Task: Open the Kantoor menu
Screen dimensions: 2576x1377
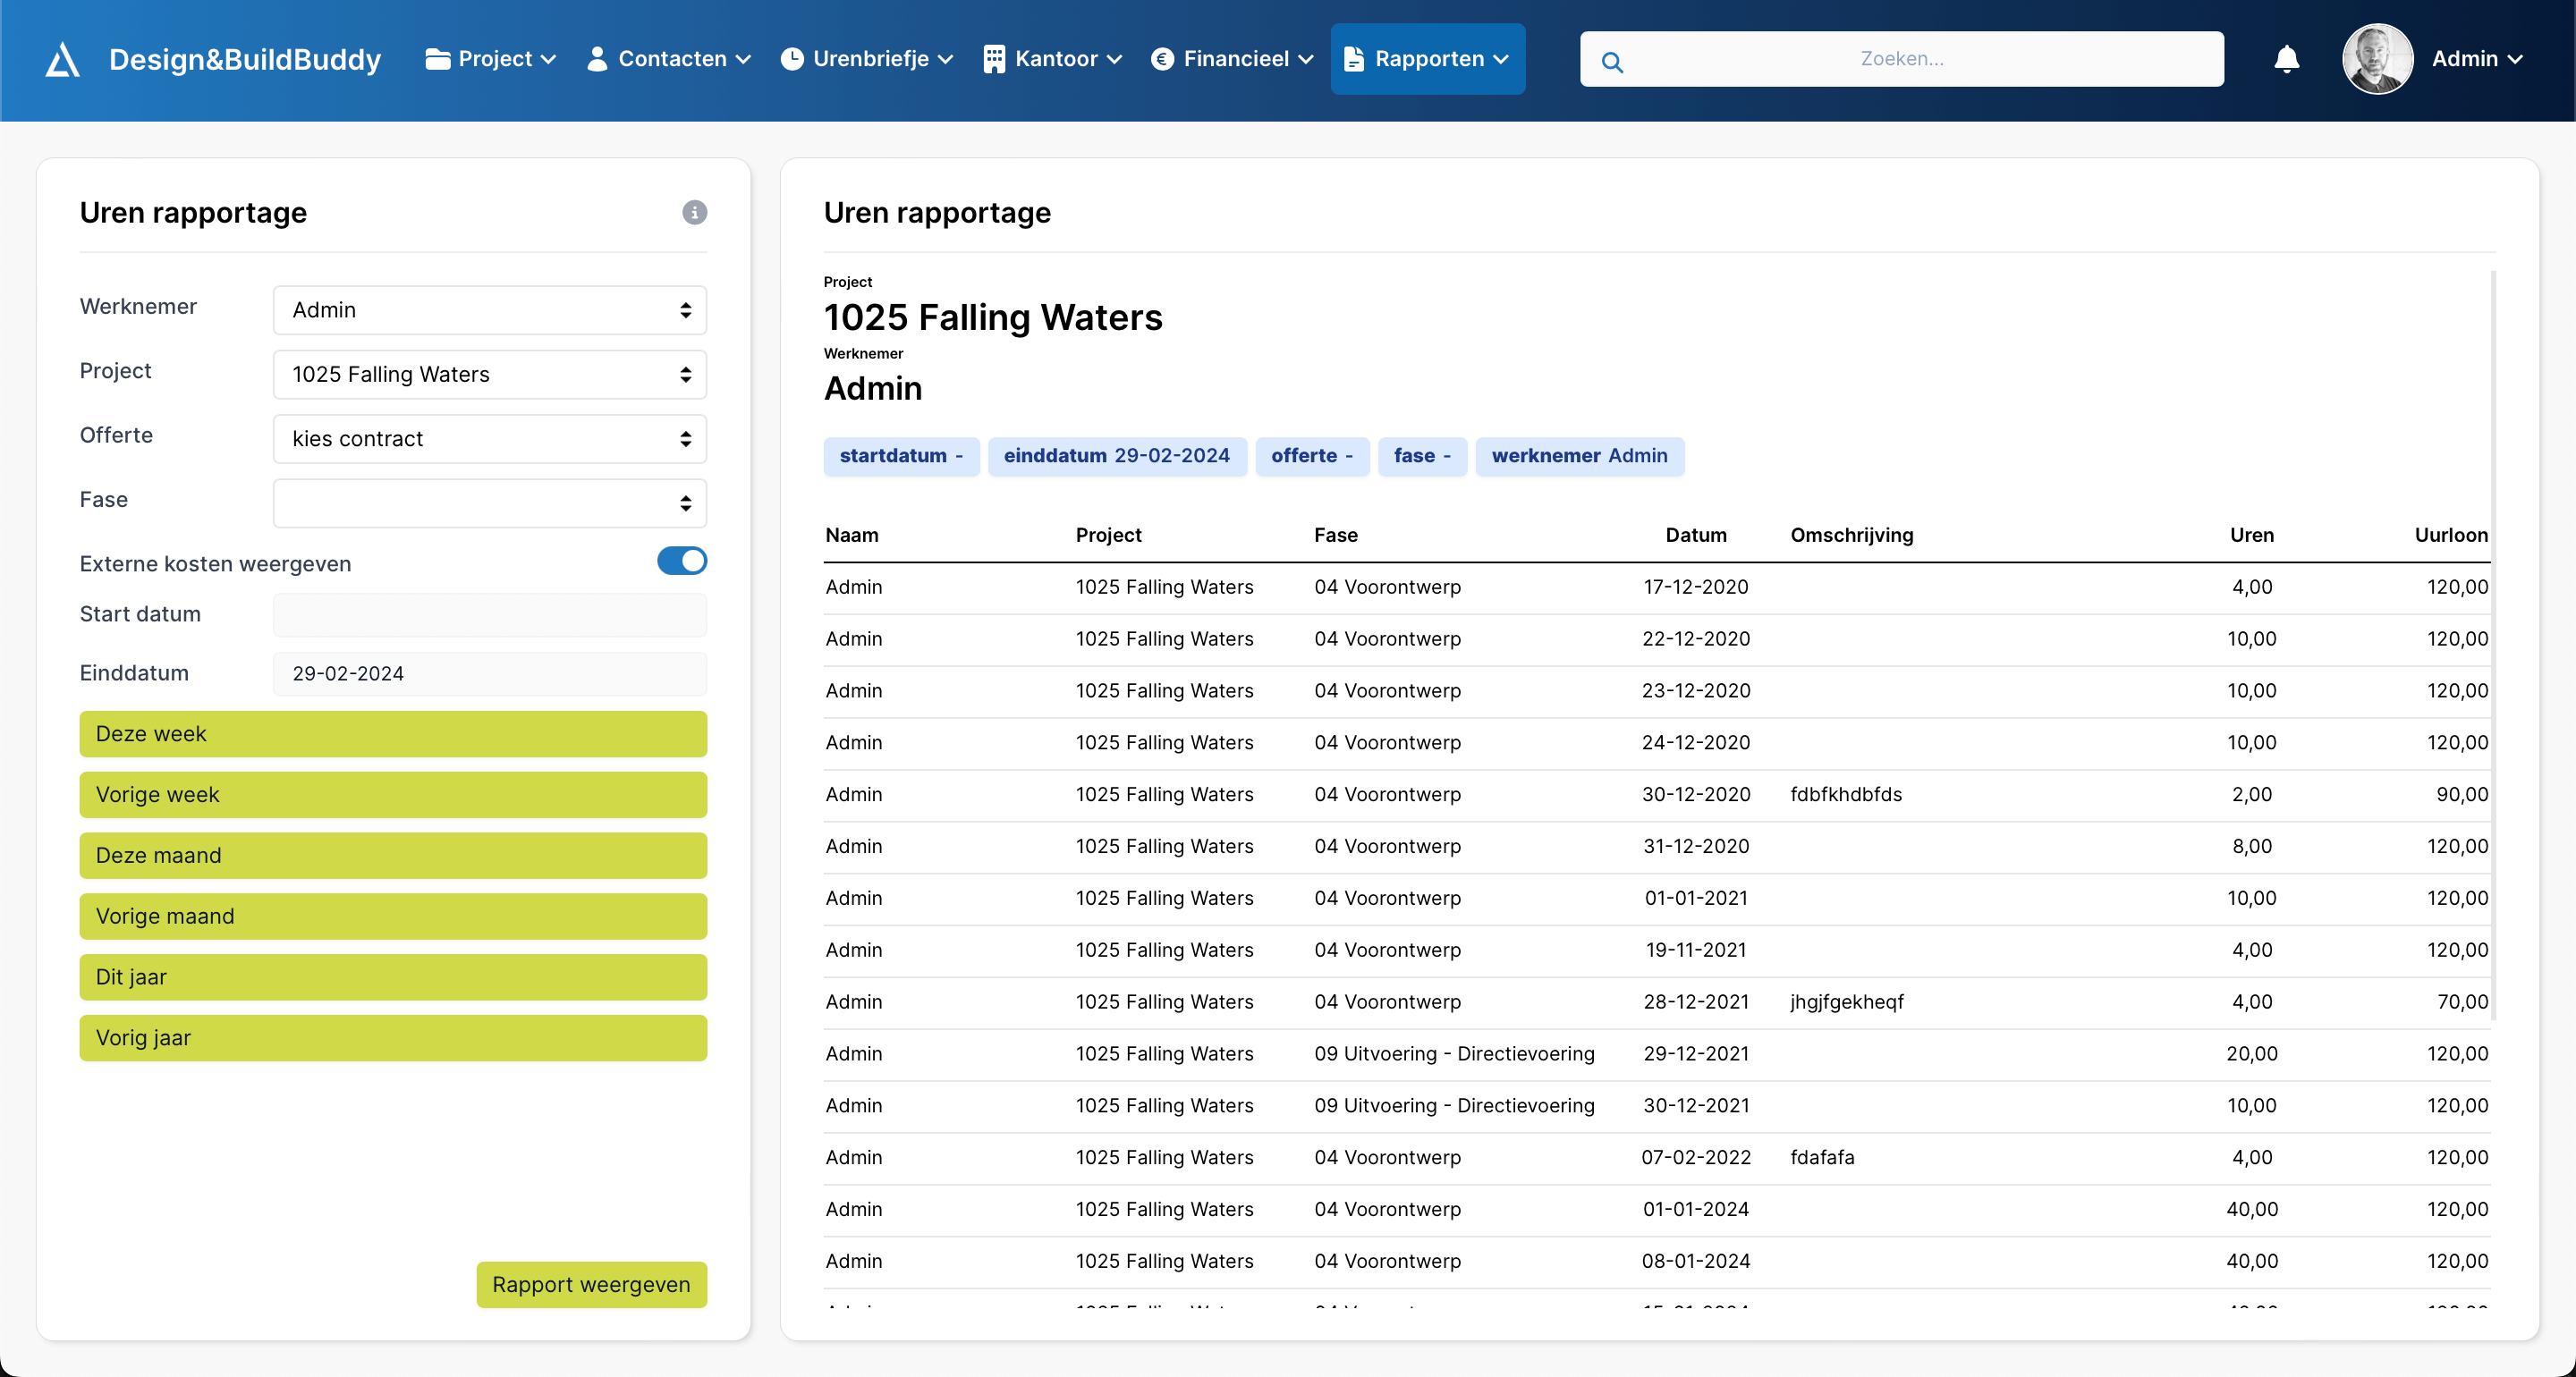Action: click(x=1053, y=59)
